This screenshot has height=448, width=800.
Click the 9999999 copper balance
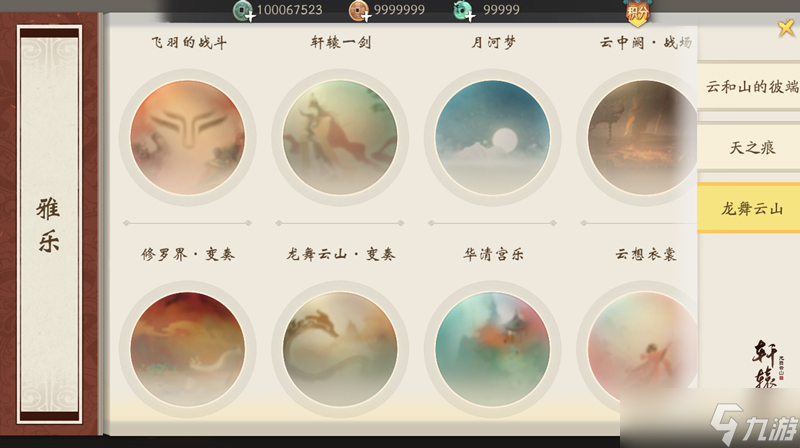point(399,10)
